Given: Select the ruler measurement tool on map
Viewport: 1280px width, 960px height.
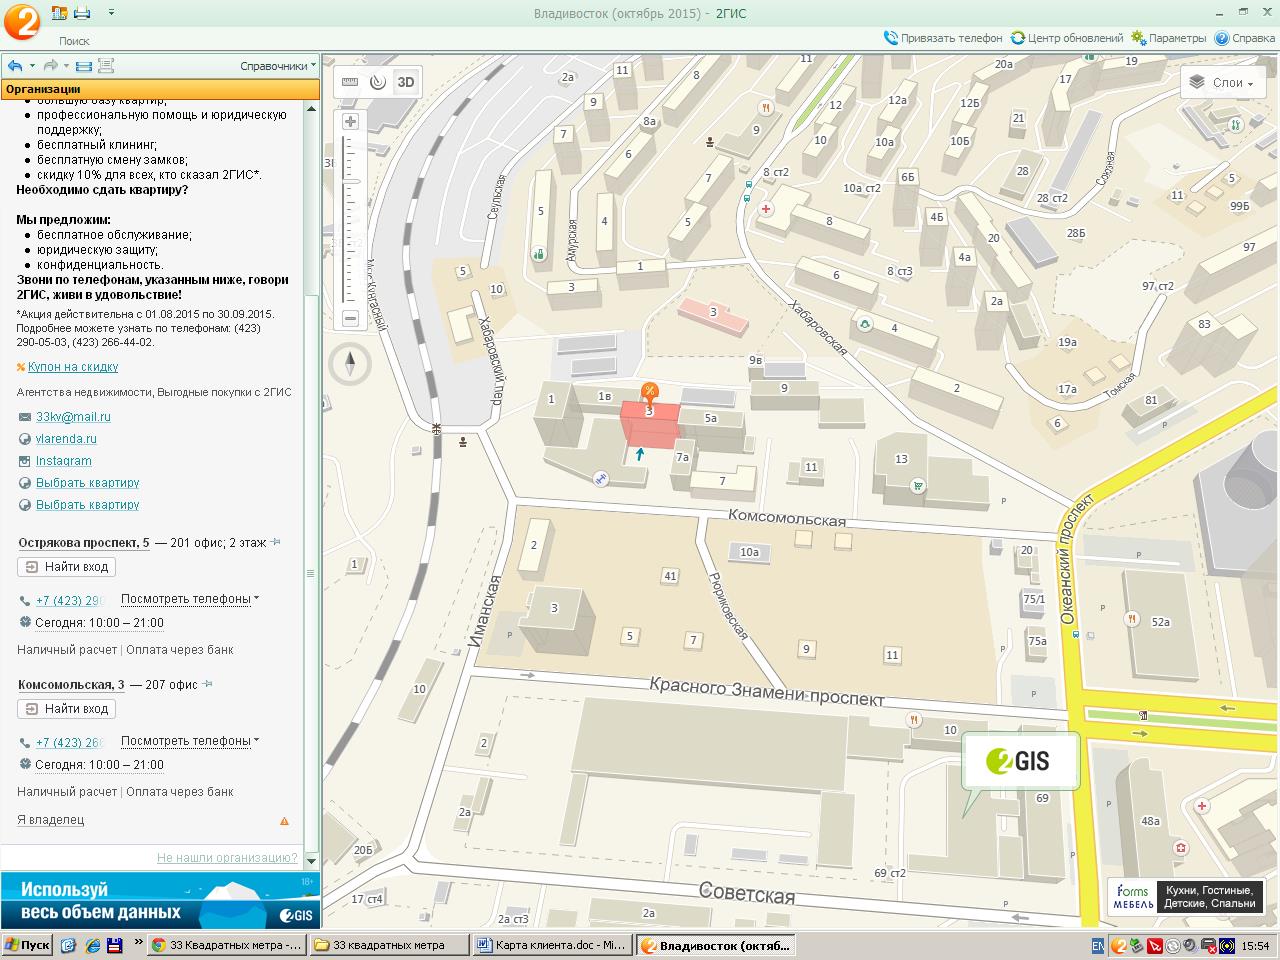Looking at the screenshot, I should coord(350,82).
